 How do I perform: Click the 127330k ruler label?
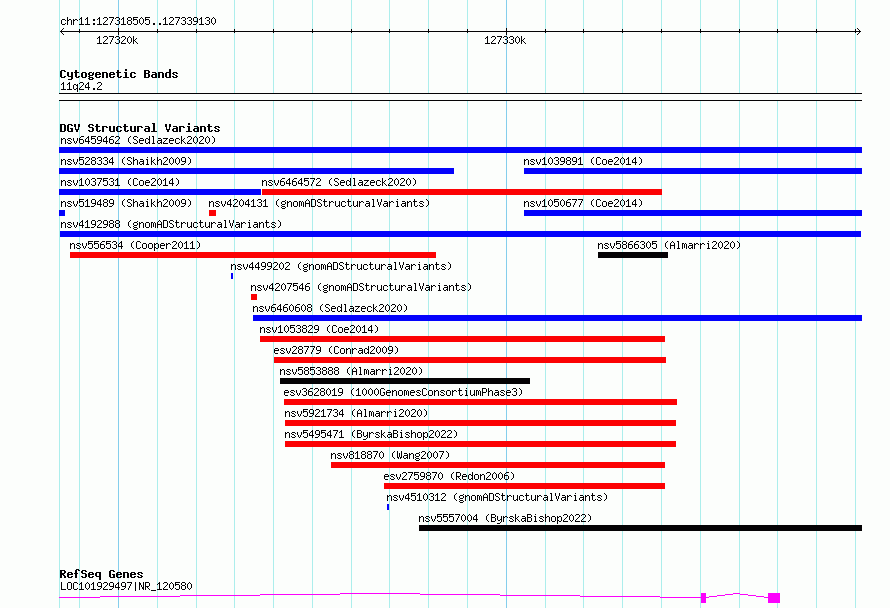(505, 40)
